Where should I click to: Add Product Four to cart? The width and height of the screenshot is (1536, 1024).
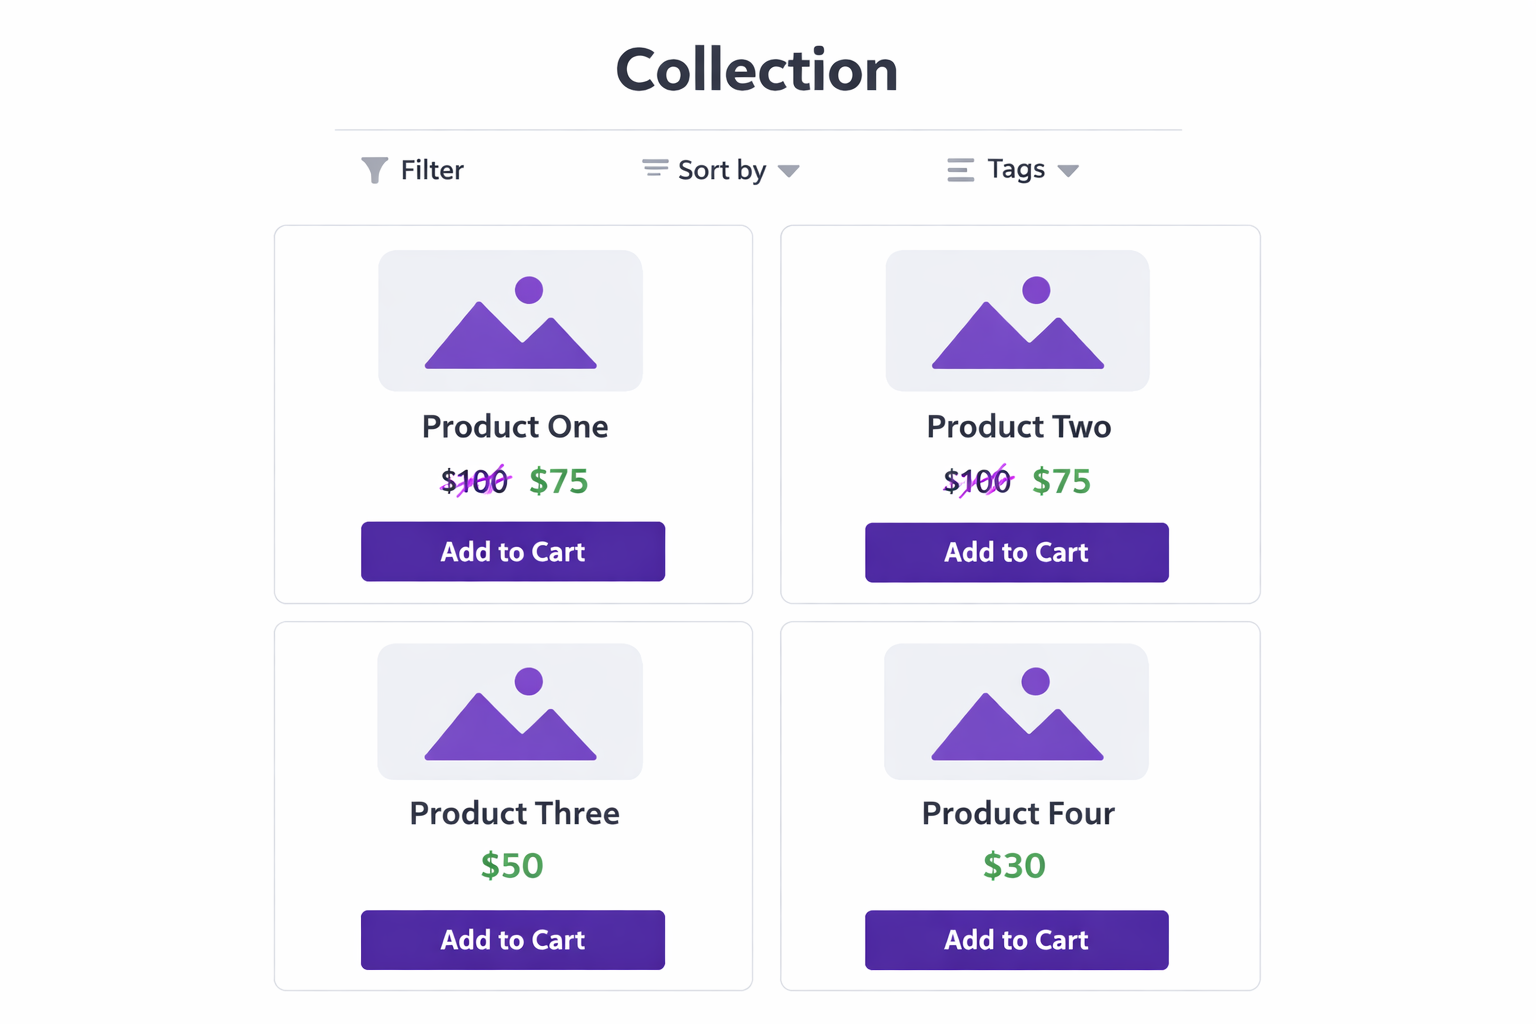(x=1016, y=940)
